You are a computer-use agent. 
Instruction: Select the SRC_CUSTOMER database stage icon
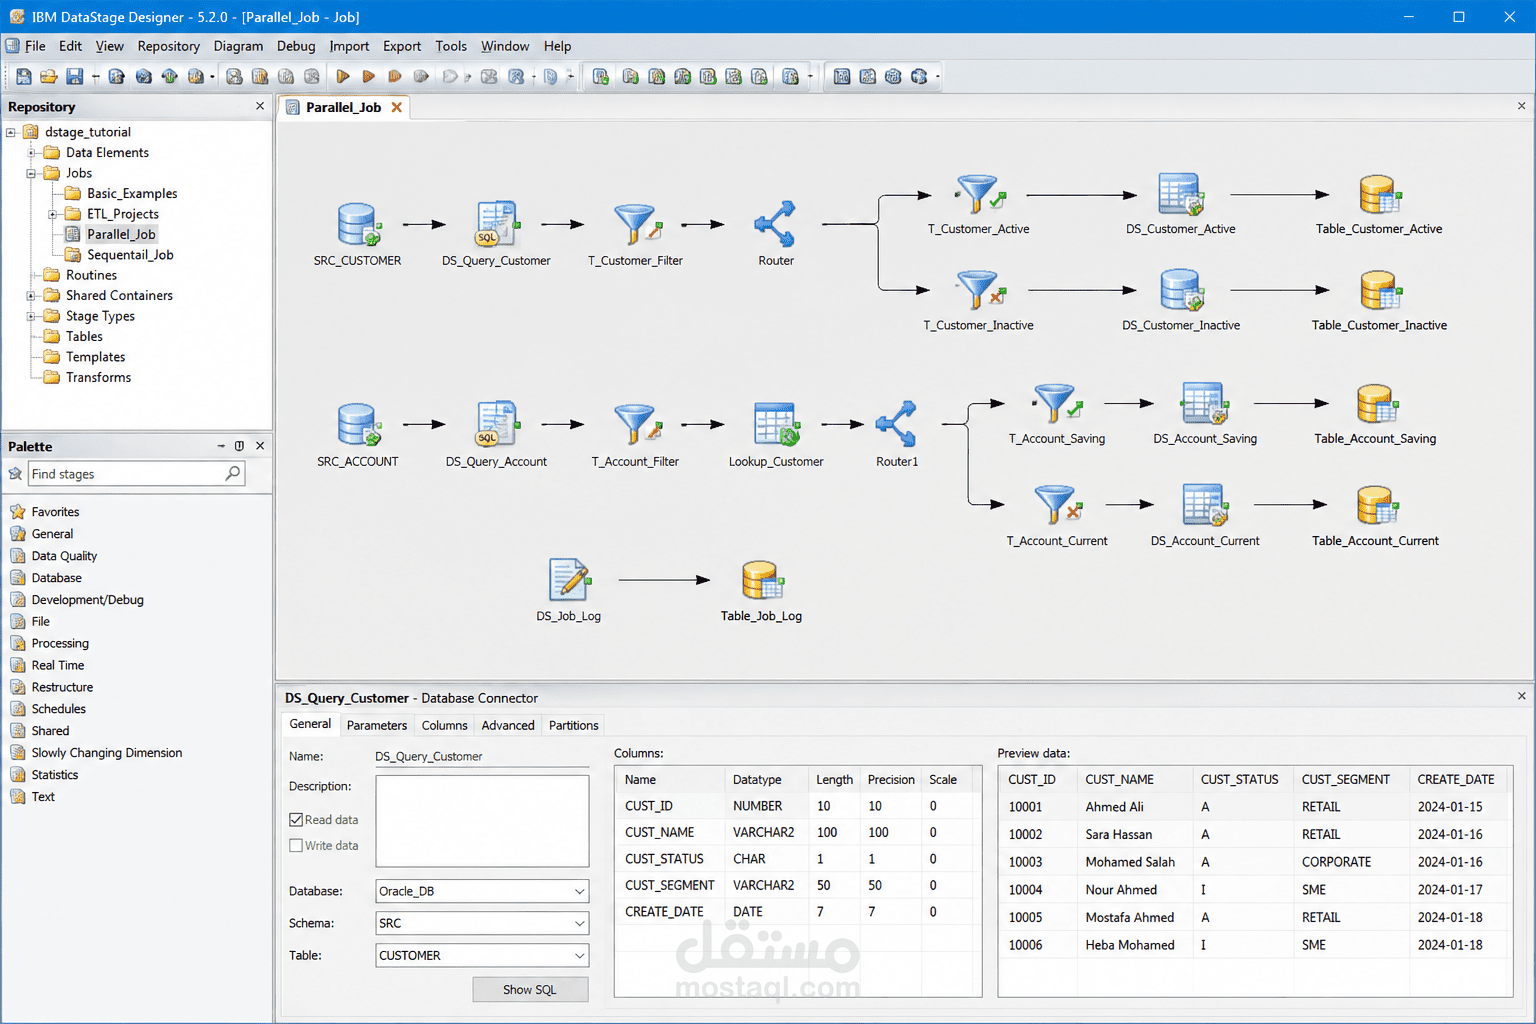coord(359,225)
